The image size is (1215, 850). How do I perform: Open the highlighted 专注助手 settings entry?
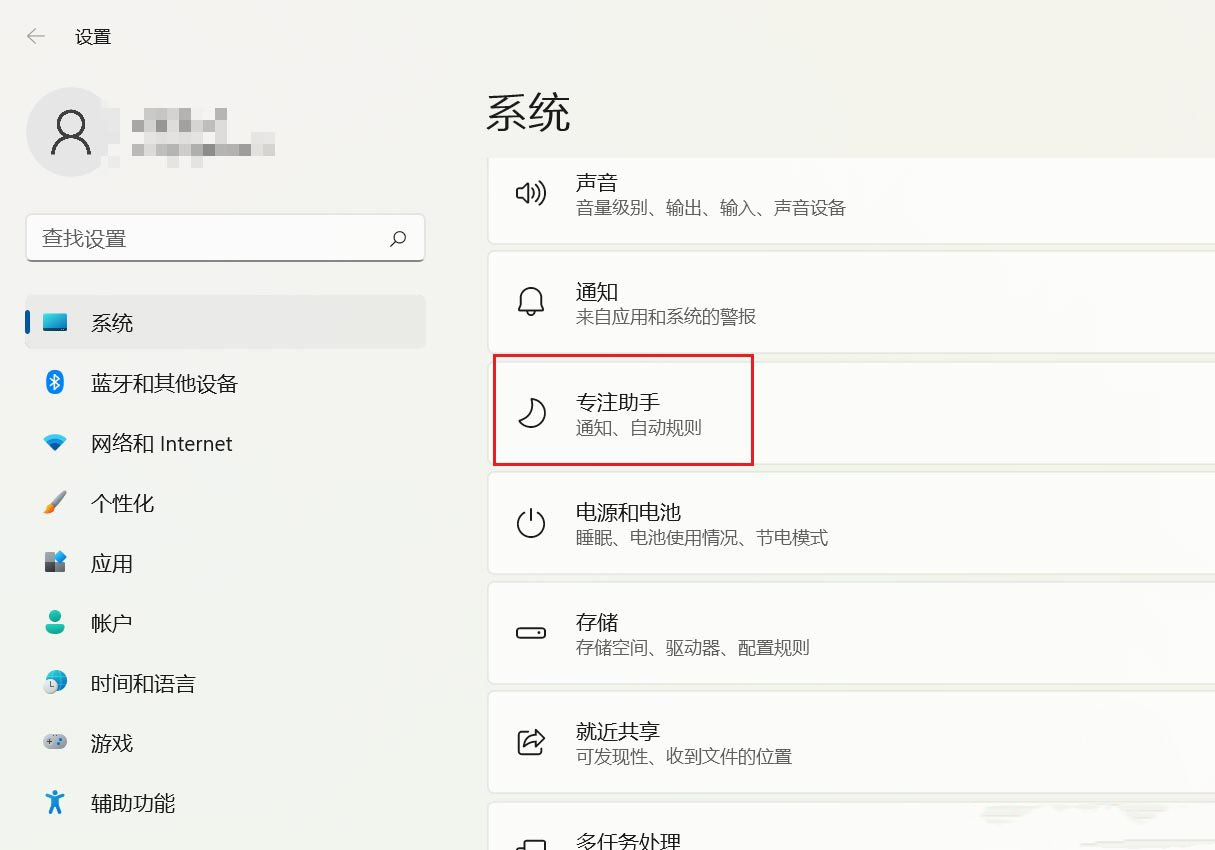(x=622, y=411)
